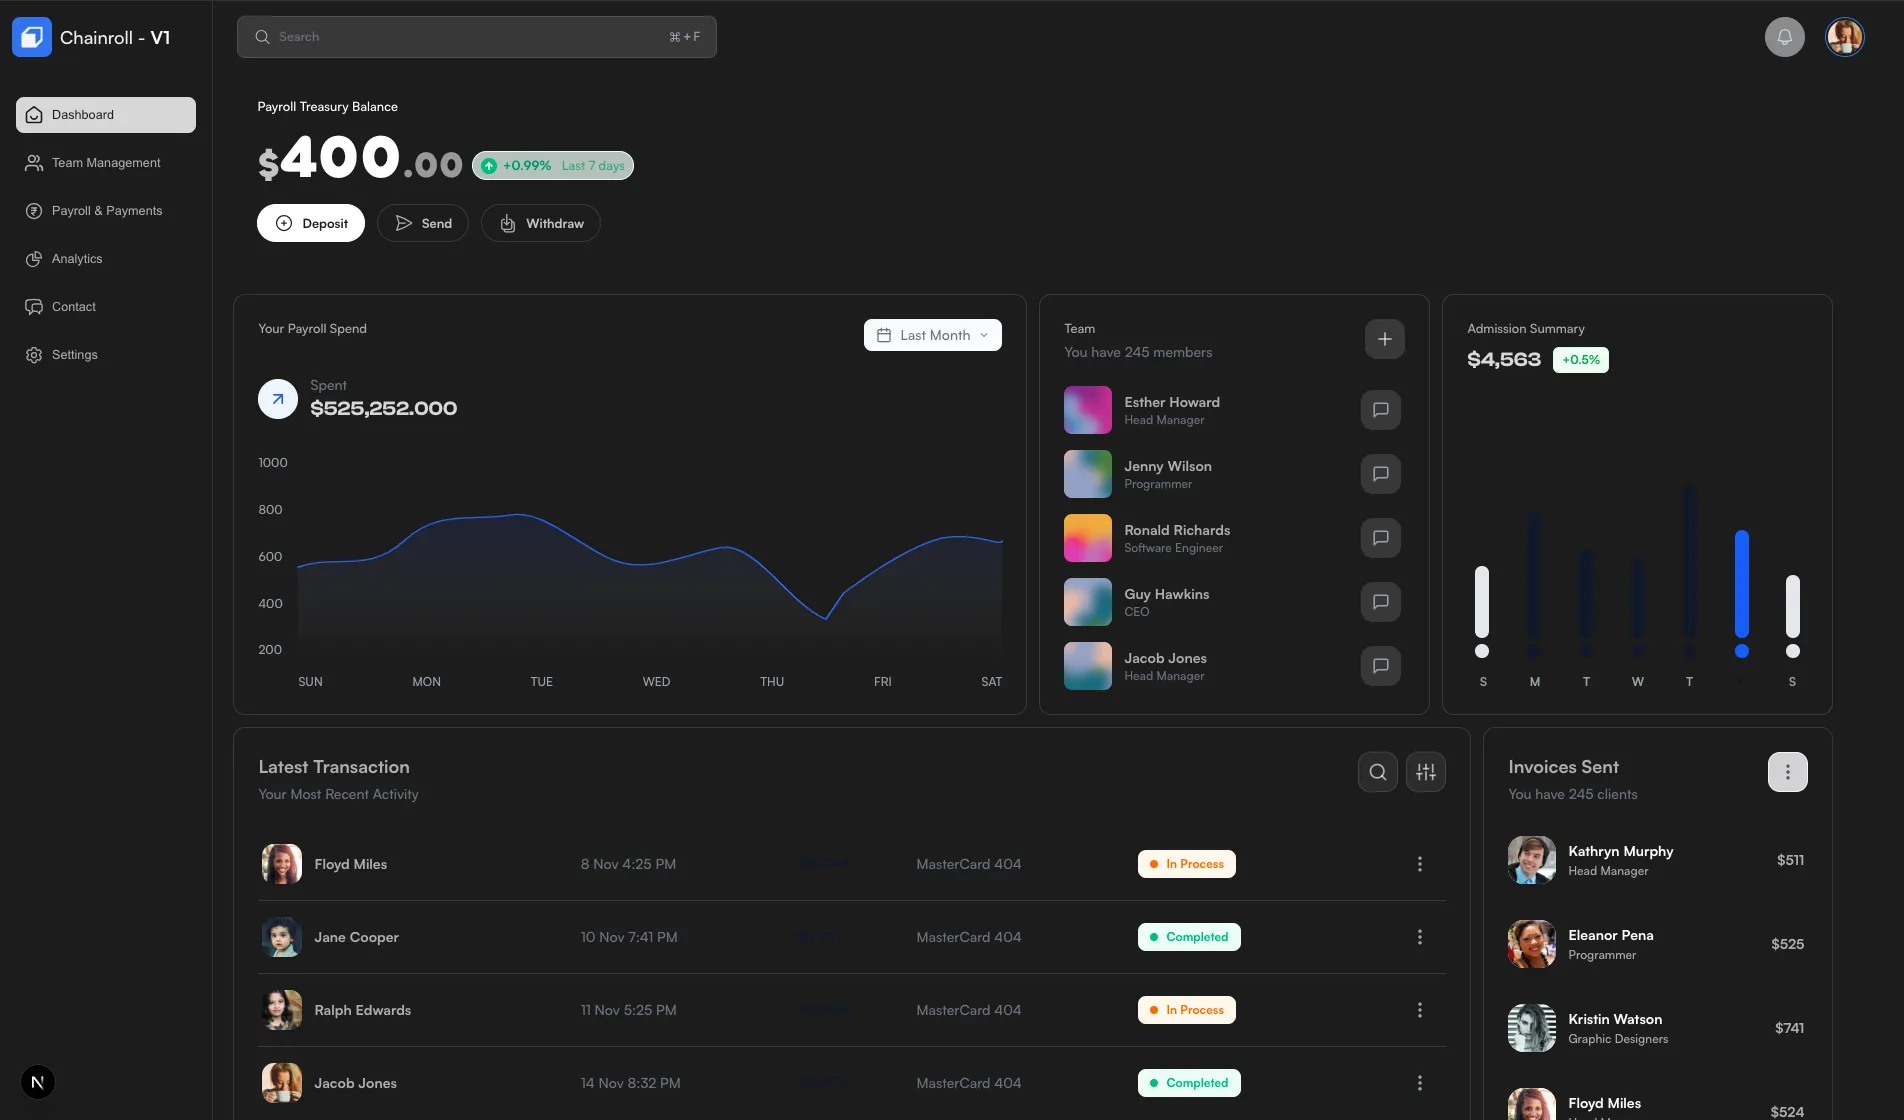
Task: Click the spent arrow icon
Action: pos(278,399)
